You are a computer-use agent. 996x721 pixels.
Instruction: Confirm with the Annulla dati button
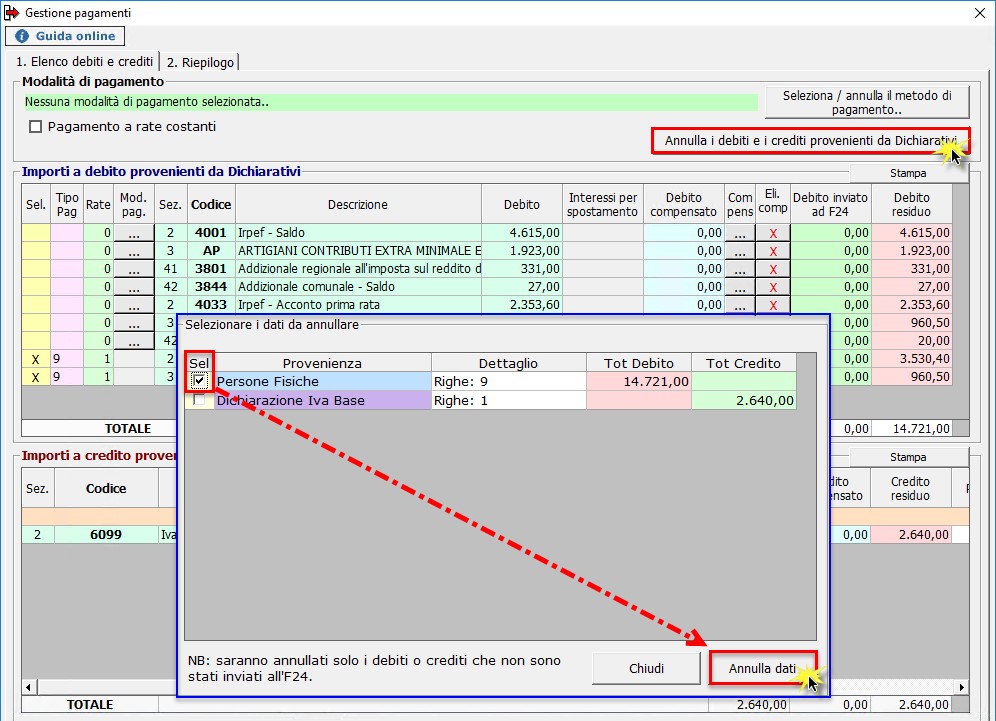click(762, 668)
